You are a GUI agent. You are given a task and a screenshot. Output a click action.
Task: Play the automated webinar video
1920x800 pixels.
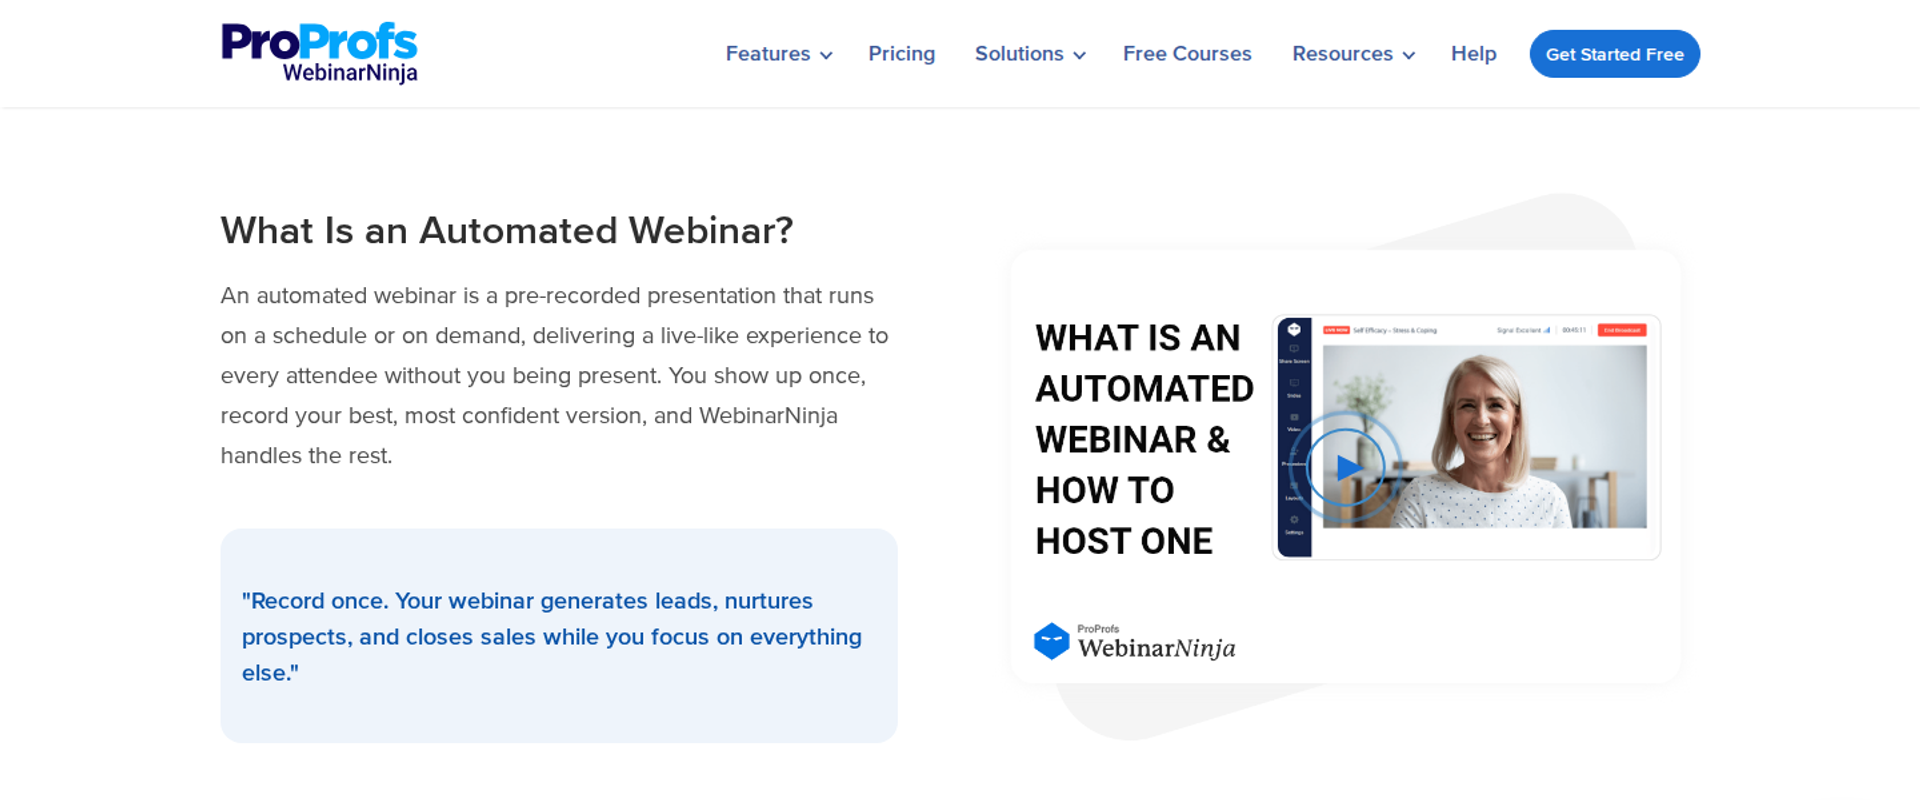click(x=1345, y=467)
